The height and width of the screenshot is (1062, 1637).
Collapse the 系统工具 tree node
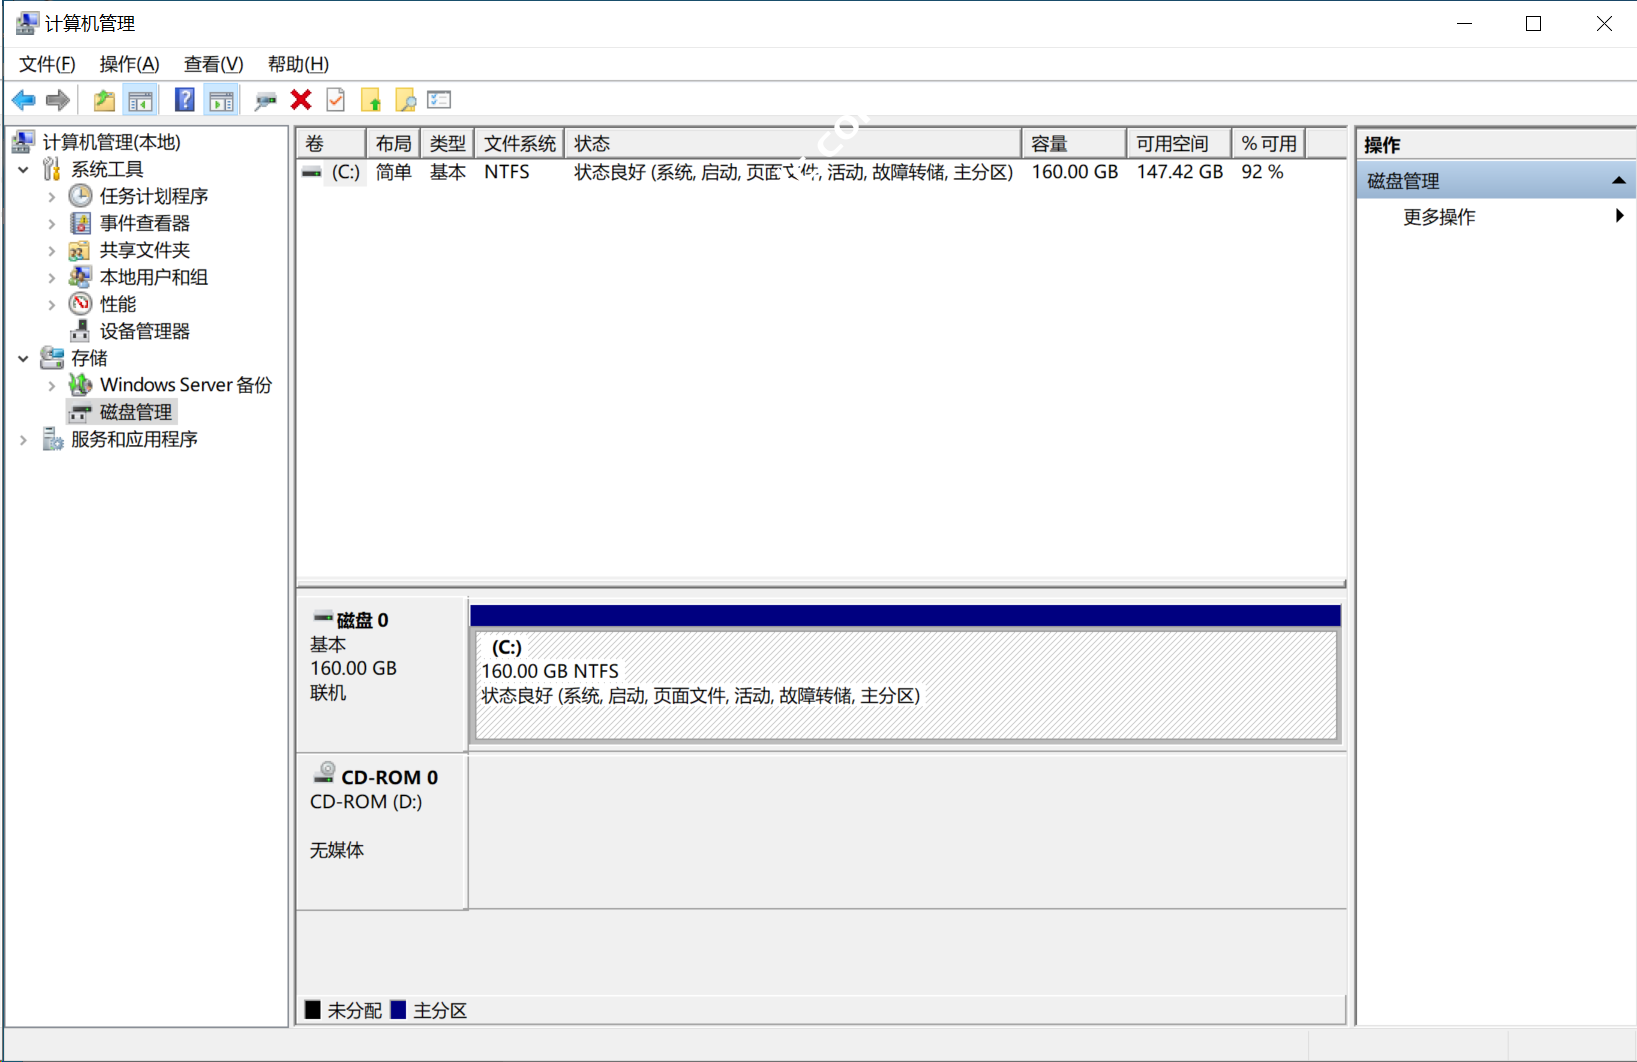coord(23,170)
